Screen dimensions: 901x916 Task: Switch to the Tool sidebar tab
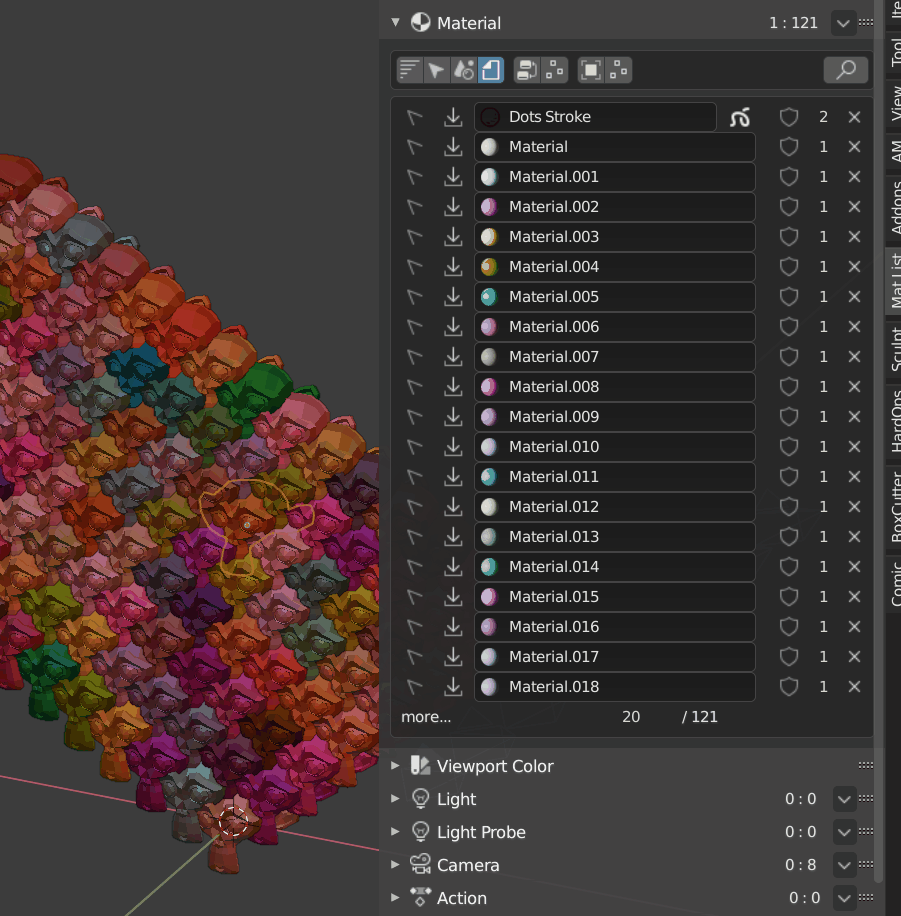coord(895,51)
